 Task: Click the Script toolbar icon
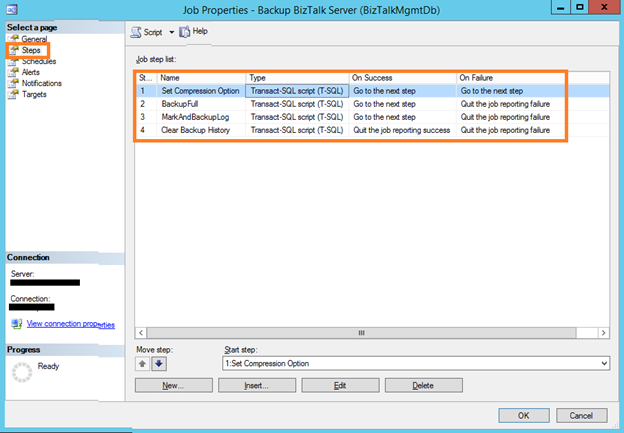point(136,32)
